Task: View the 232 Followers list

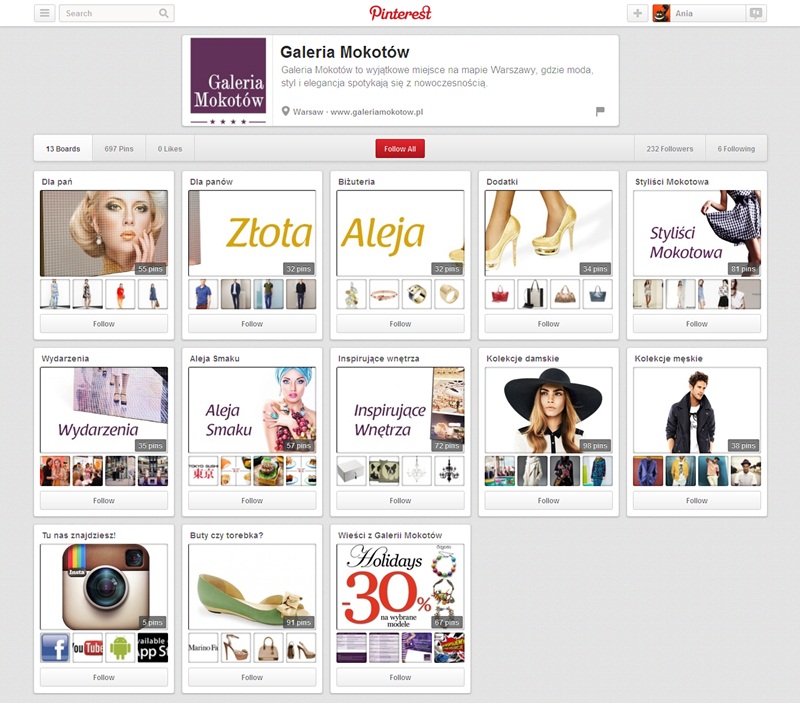Action: 670,149
